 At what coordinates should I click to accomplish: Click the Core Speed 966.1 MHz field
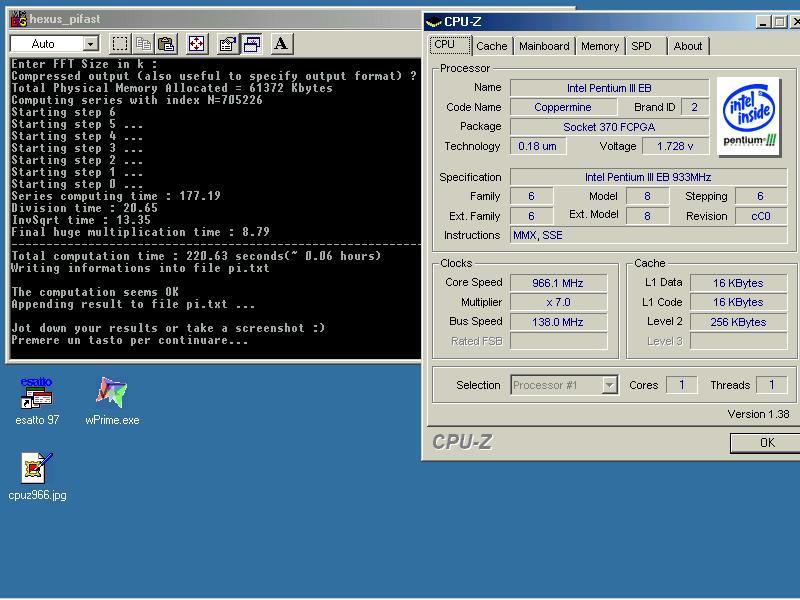point(558,283)
